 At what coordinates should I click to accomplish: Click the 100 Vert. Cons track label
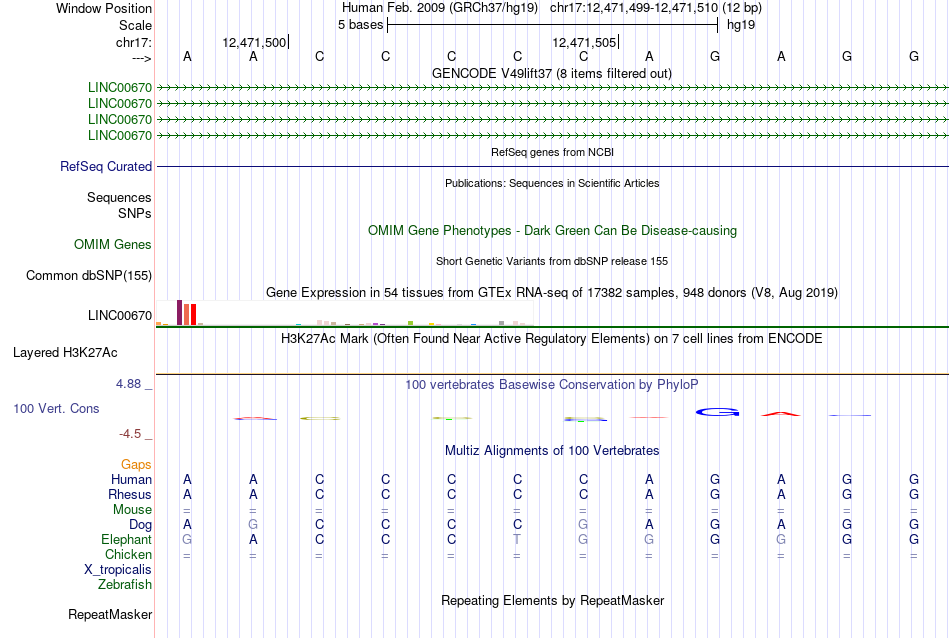pyautogui.click(x=56, y=408)
